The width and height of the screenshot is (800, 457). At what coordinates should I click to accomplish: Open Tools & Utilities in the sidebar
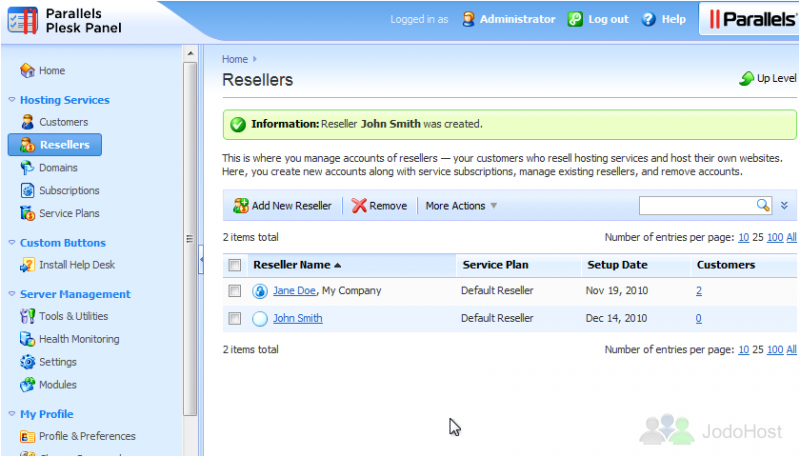73,316
